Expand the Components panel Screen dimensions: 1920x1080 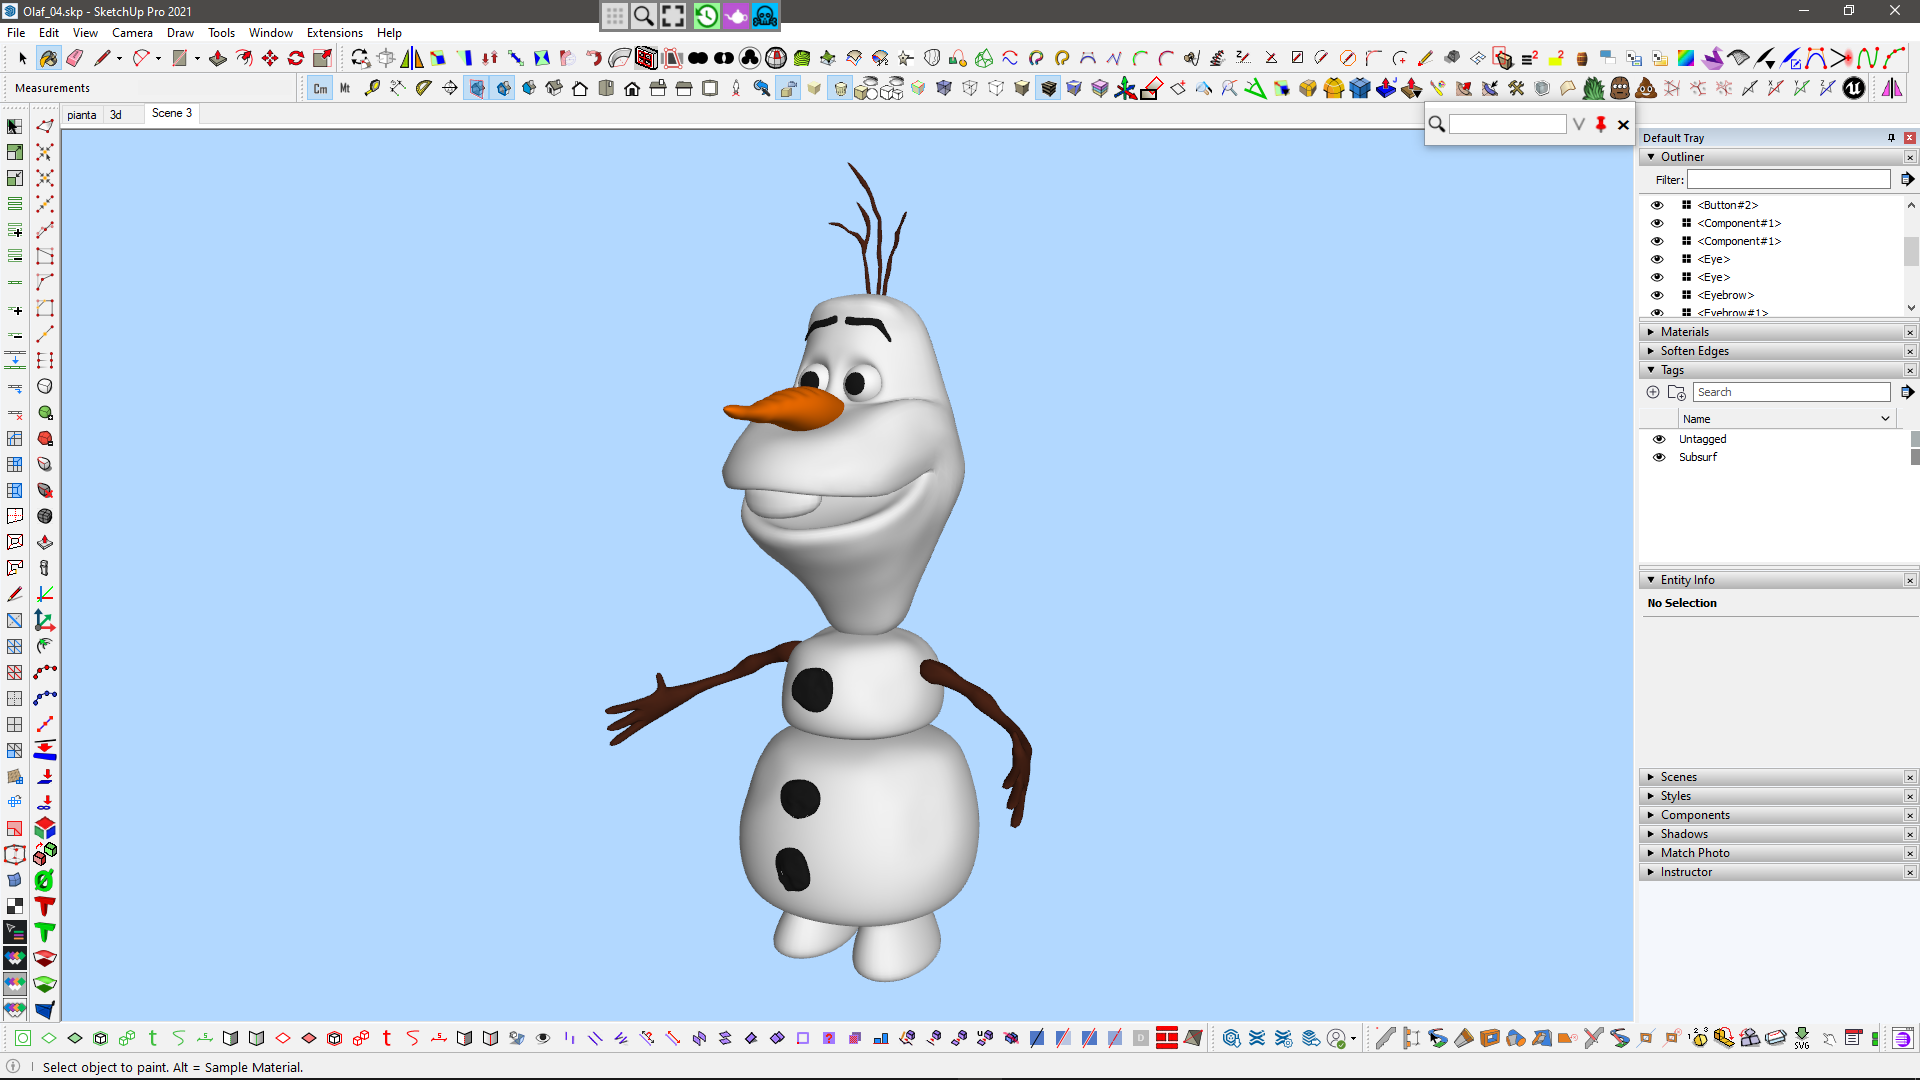coord(1651,815)
